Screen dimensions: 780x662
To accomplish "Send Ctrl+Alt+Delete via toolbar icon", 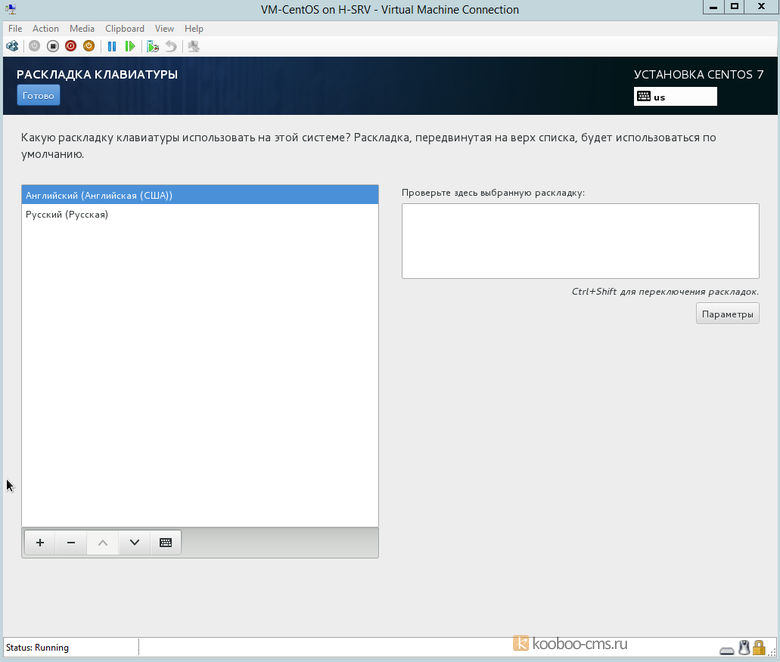I will click(12, 46).
